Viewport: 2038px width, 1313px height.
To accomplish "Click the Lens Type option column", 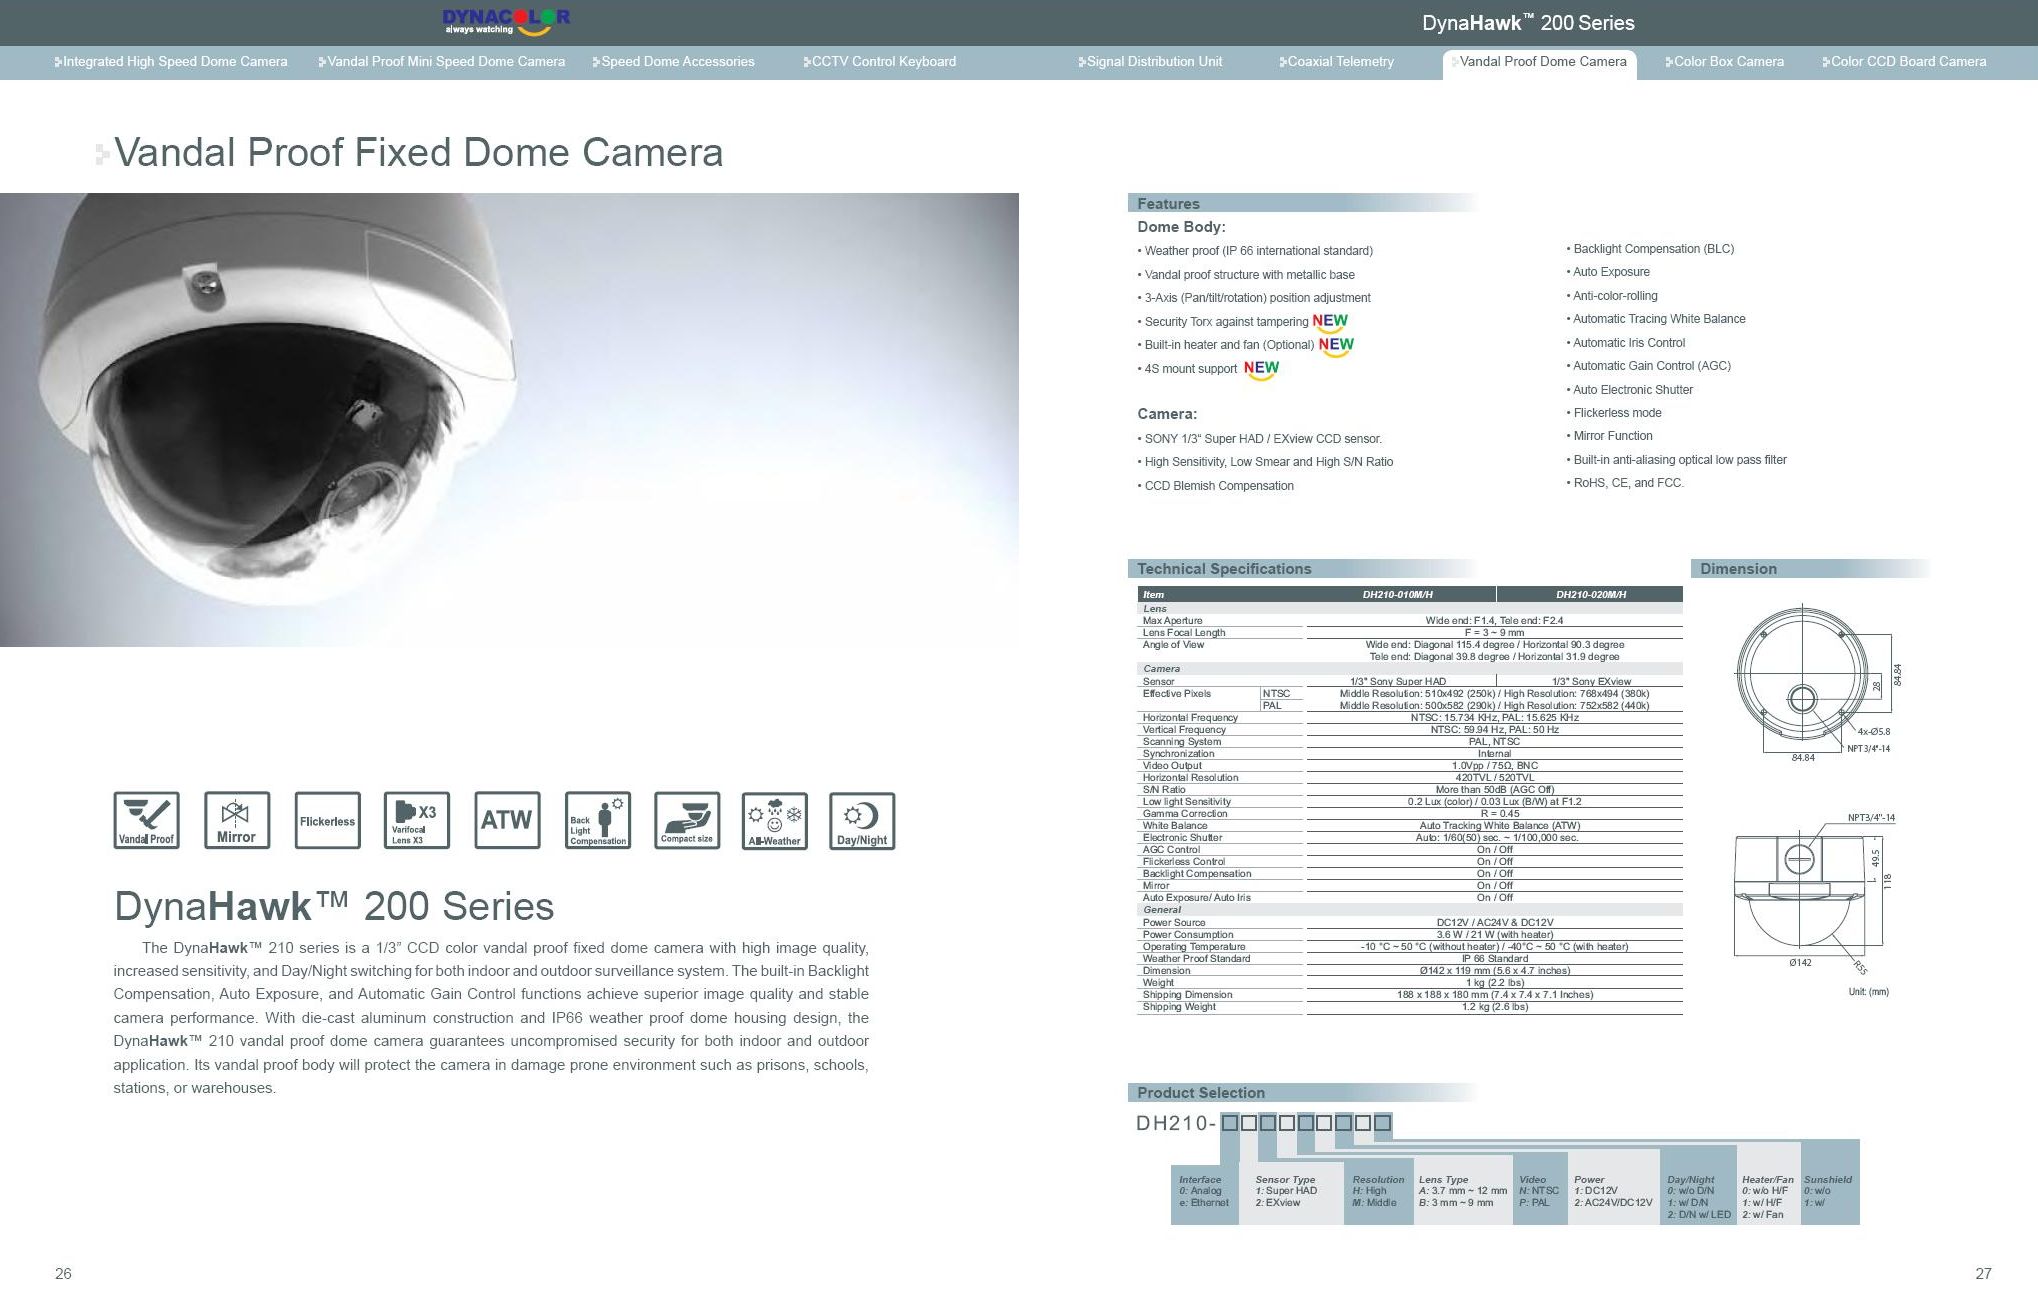I will 1462,1192.
